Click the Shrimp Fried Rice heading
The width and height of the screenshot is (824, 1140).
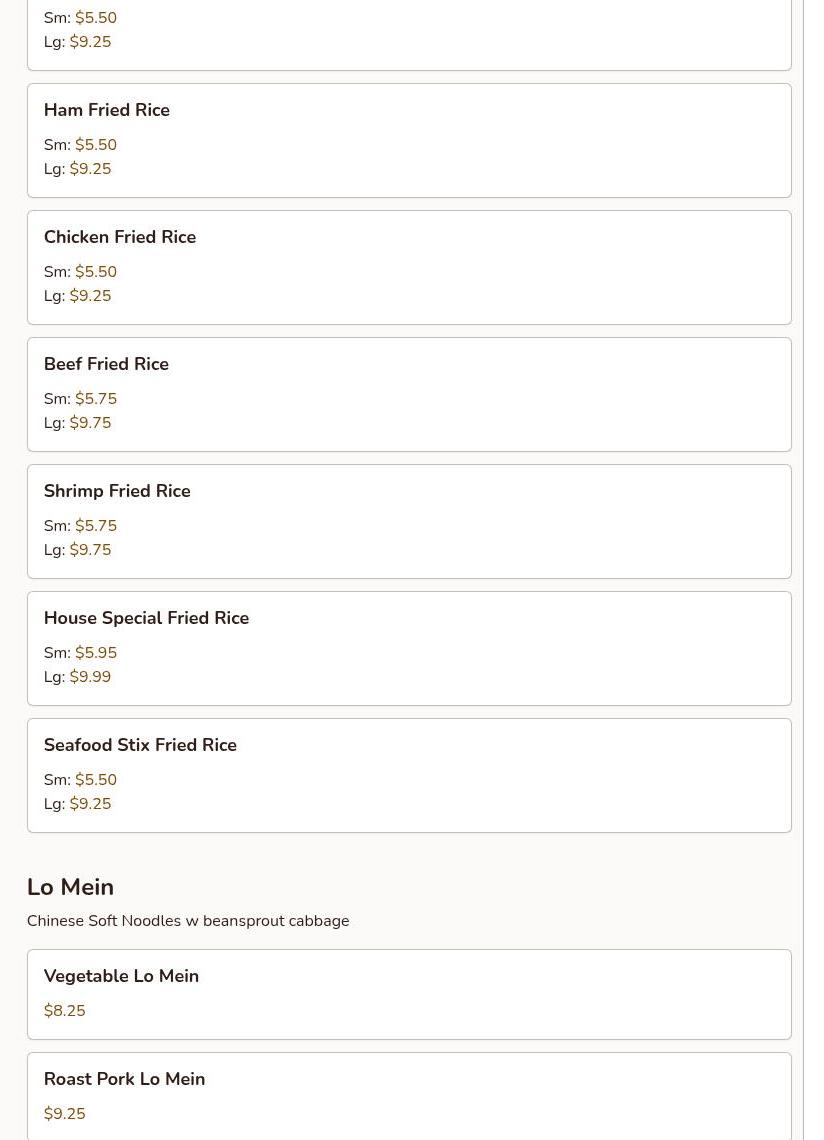[x=117, y=491]
